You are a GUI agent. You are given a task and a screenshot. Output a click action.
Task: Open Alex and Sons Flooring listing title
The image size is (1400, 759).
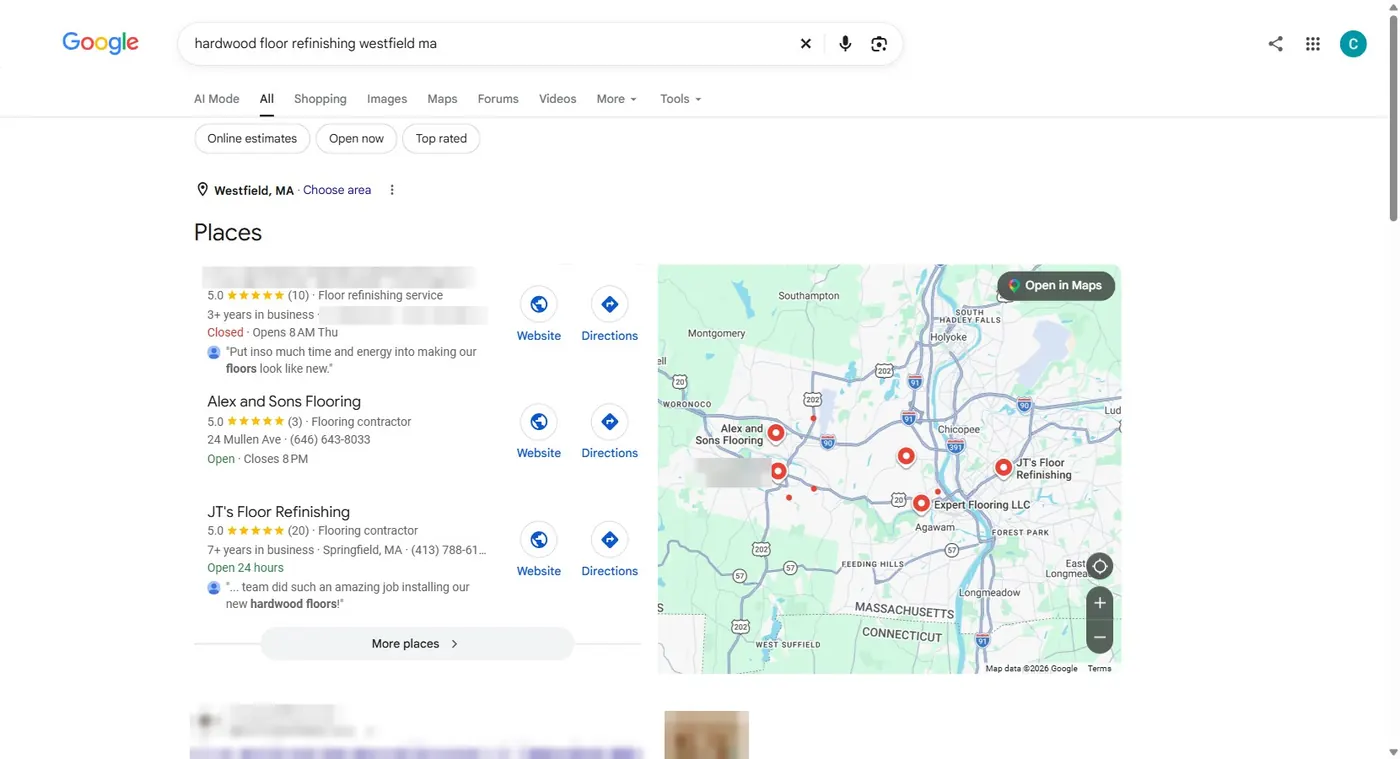point(284,401)
